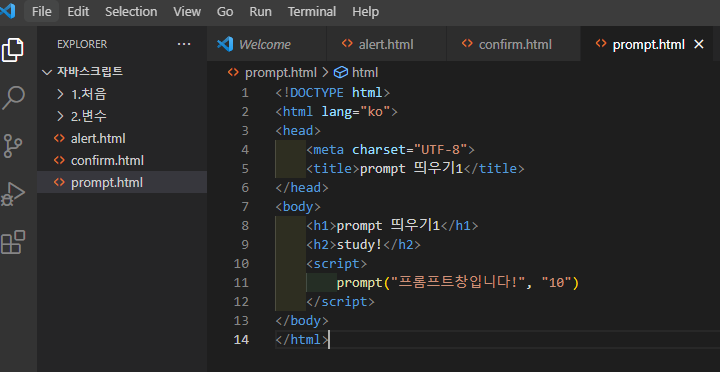Open confirm.html in the explorer tree
The height and width of the screenshot is (372, 720).
[122, 160]
